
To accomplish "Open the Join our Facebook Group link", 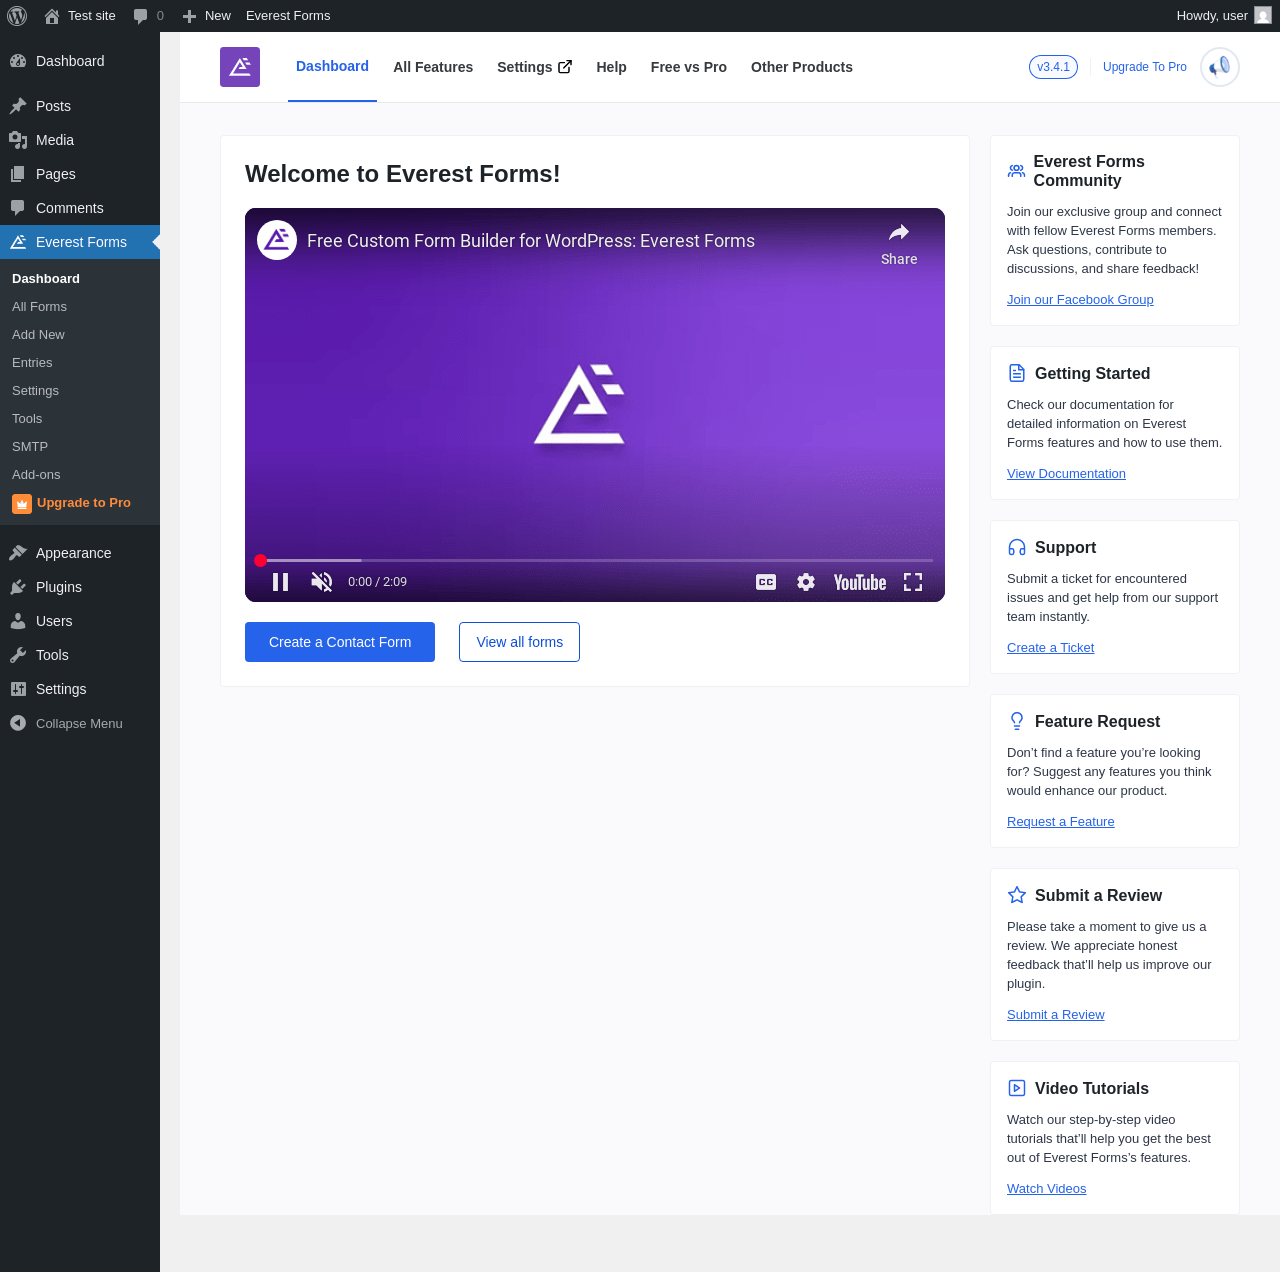I will pos(1080,300).
